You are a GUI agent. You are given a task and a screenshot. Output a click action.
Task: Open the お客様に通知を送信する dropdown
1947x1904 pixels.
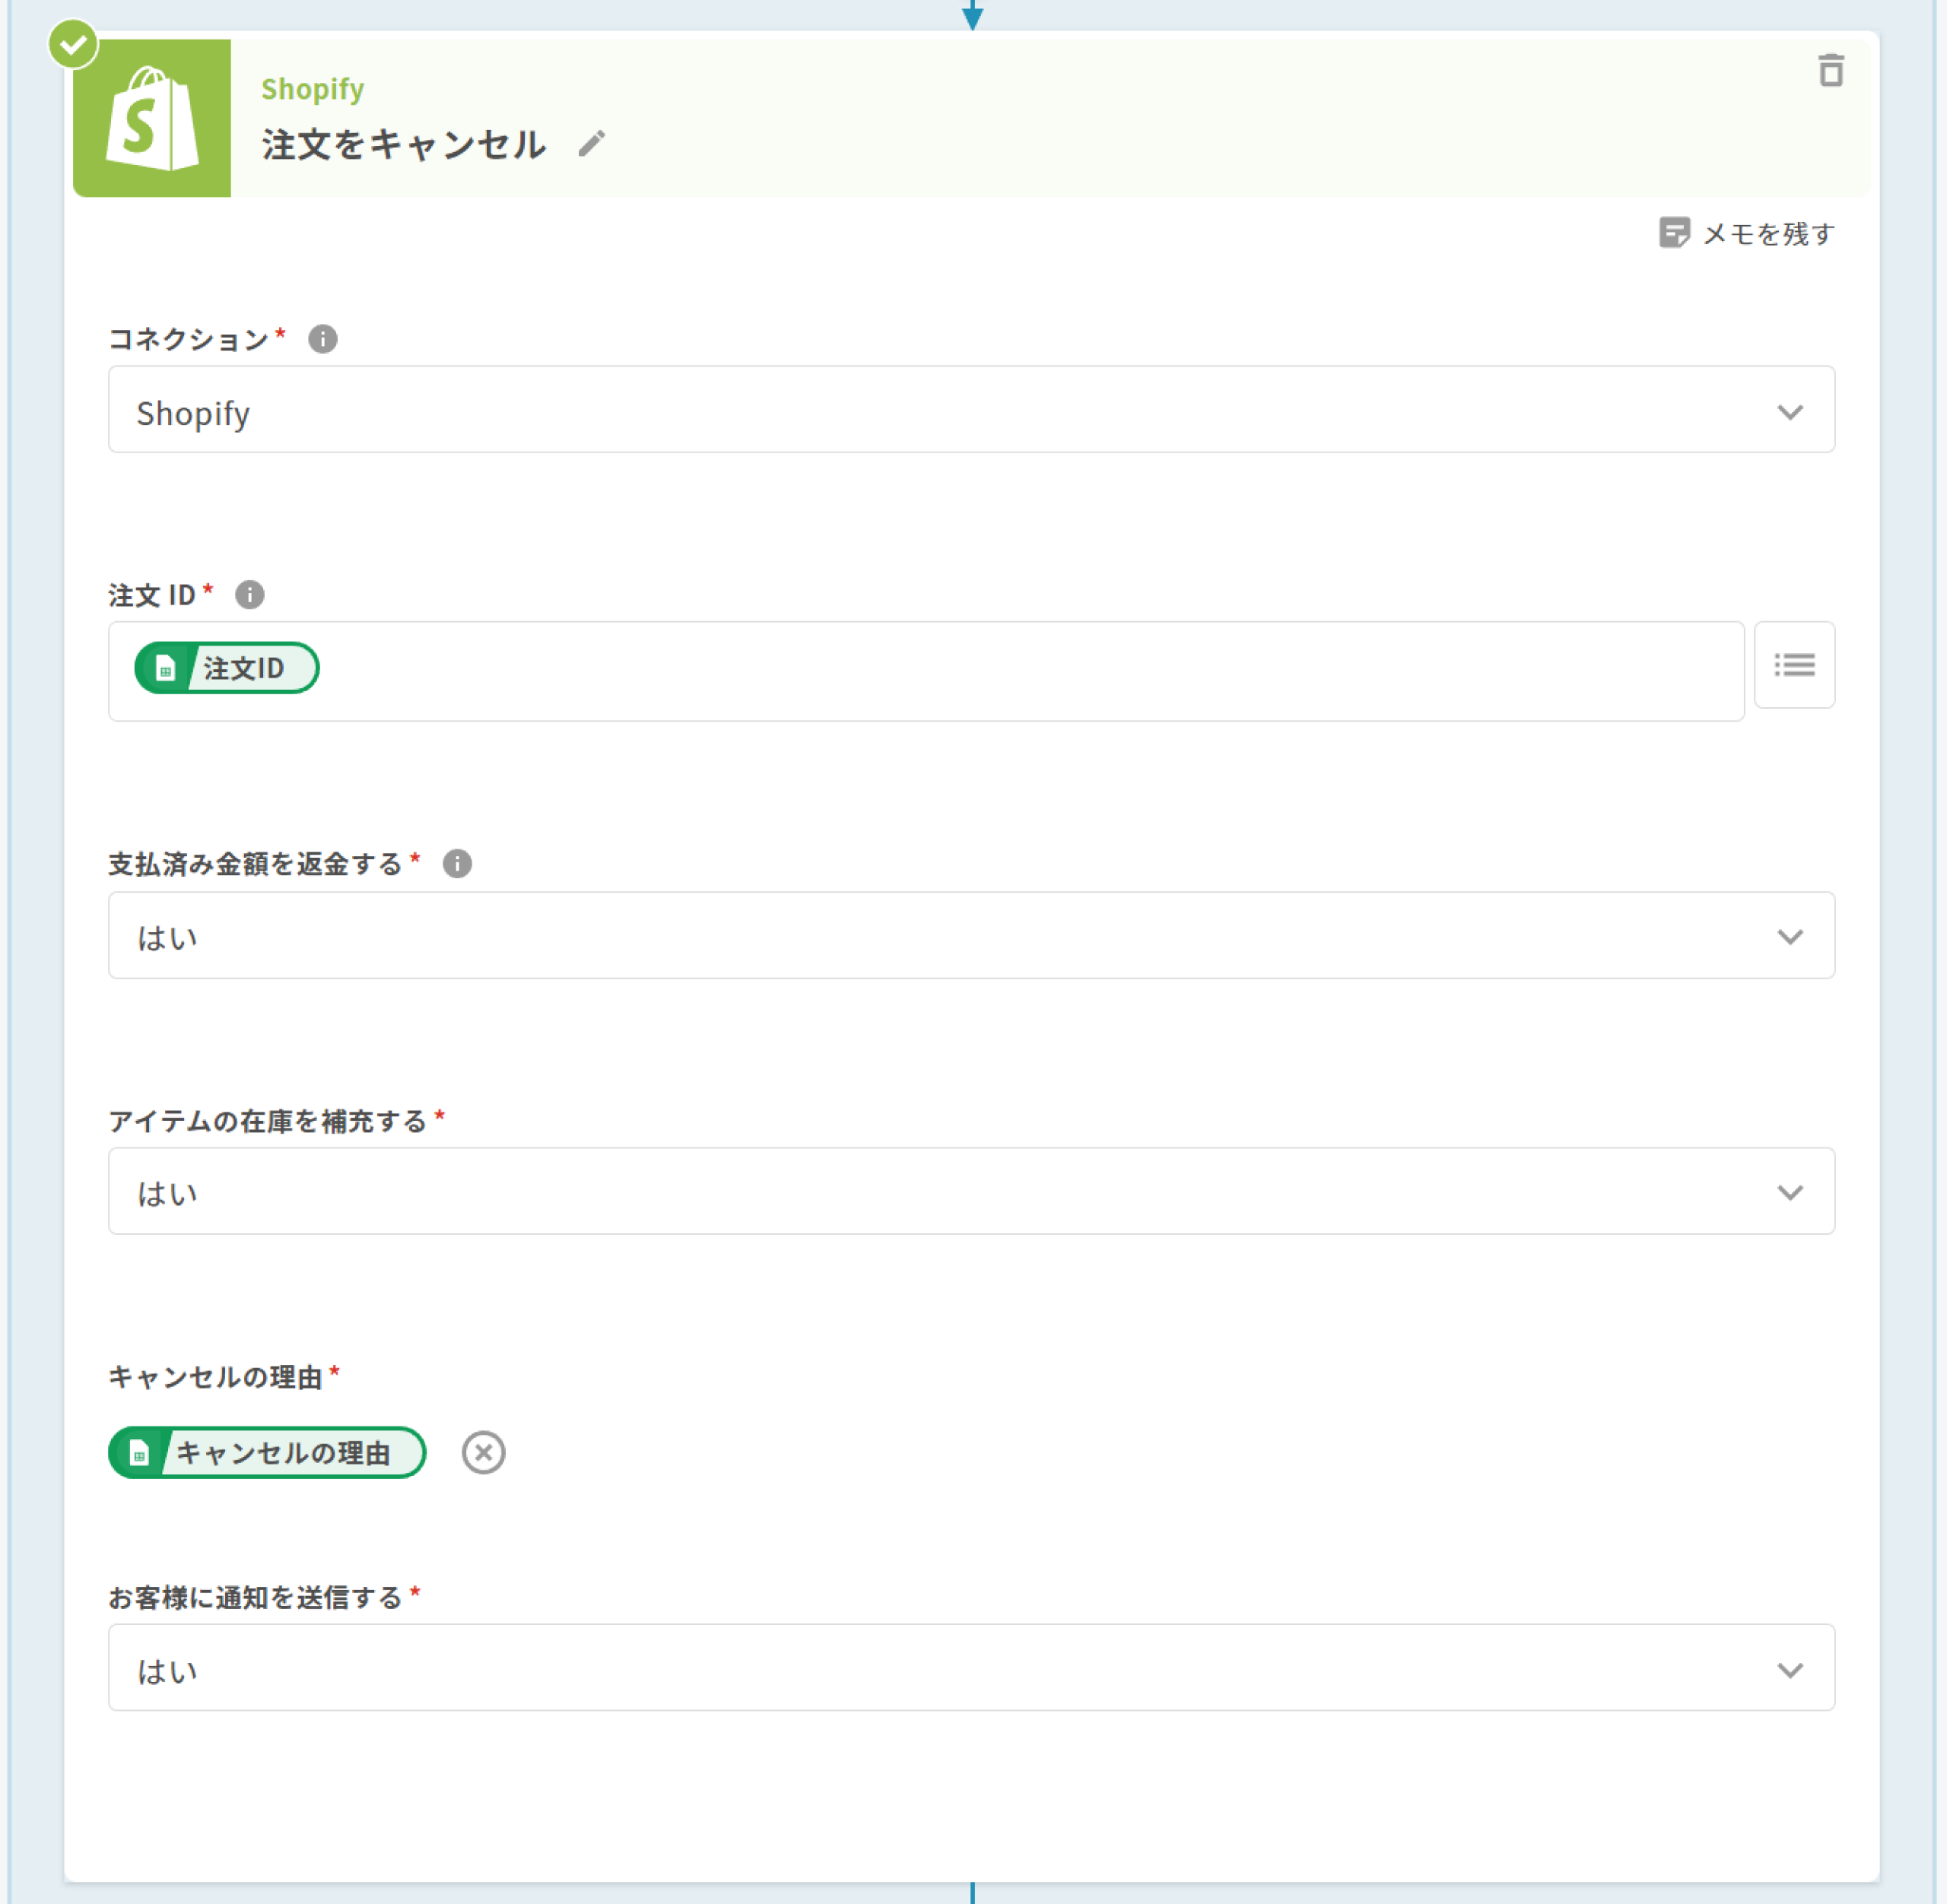[x=970, y=1667]
